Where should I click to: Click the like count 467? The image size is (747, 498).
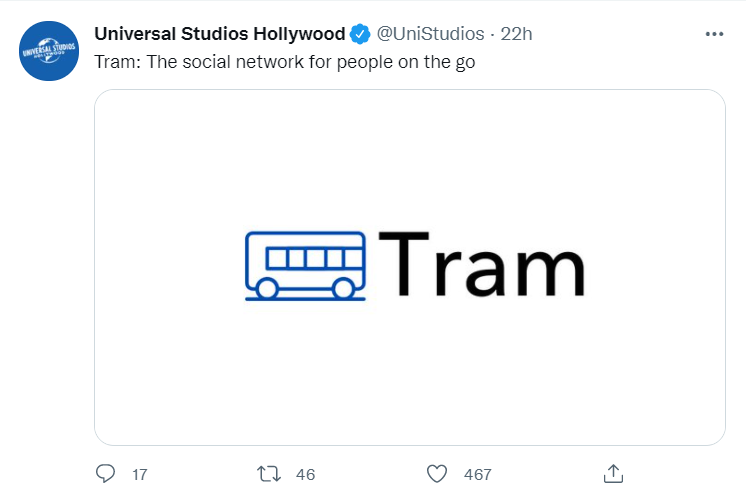(x=477, y=474)
